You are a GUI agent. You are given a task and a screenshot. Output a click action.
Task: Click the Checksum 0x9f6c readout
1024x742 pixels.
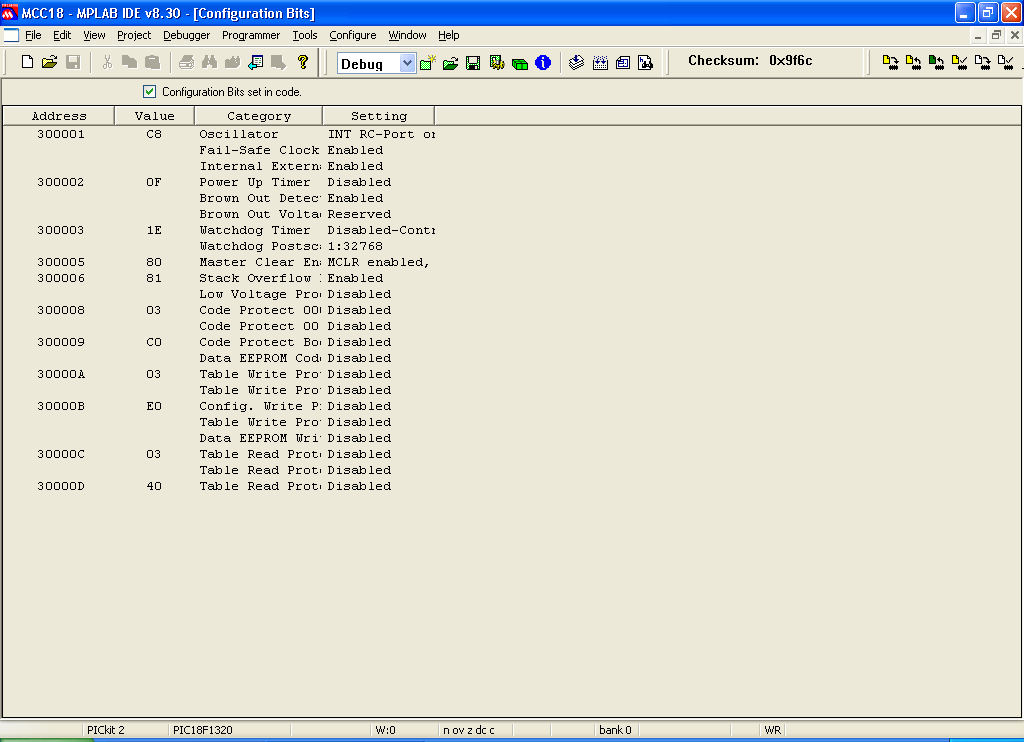point(750,61)
